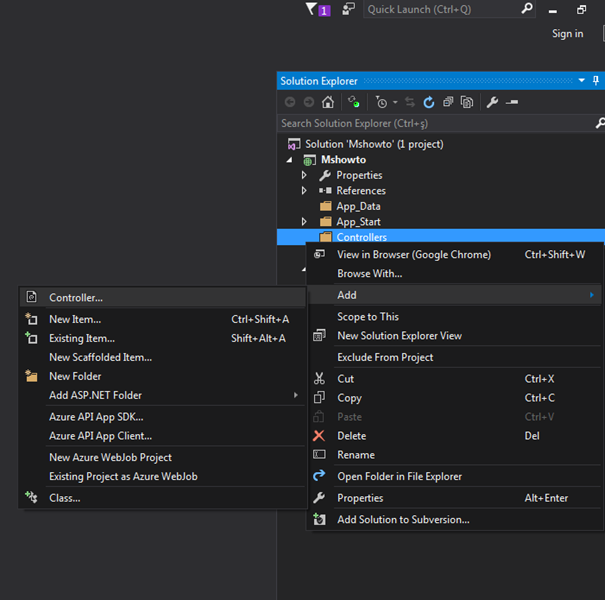Choose New Azure WebJob Project
This screenshot has height=600, width=605.
[110, 458]
